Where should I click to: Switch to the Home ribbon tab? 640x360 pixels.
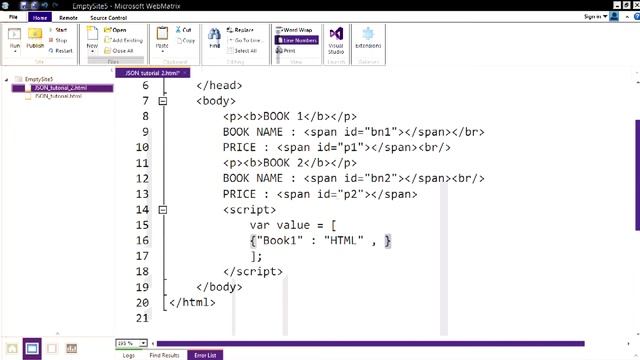click(40, 18)
